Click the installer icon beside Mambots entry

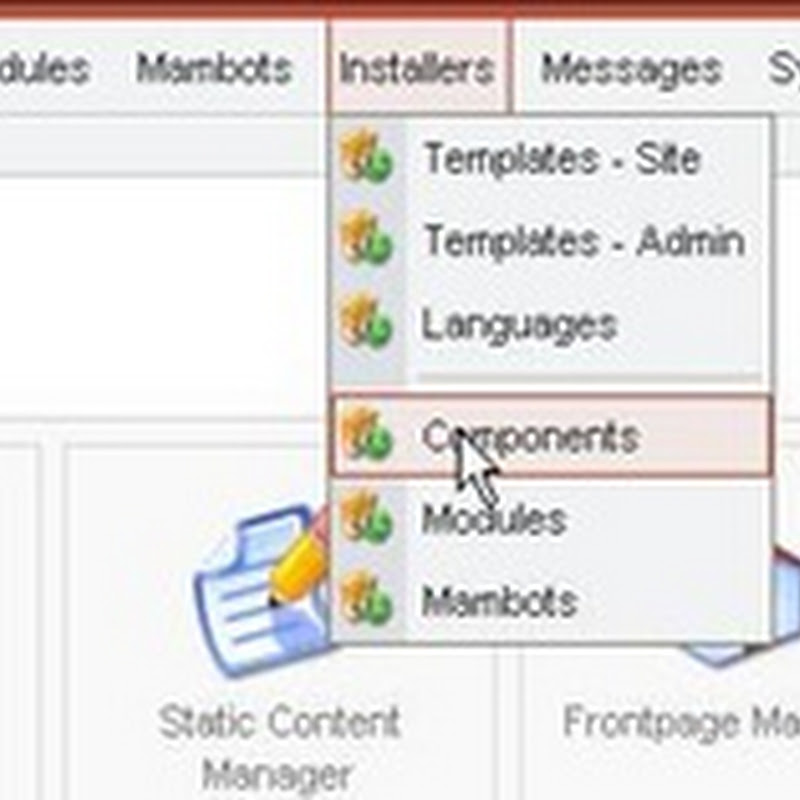(x=366, y=600)
